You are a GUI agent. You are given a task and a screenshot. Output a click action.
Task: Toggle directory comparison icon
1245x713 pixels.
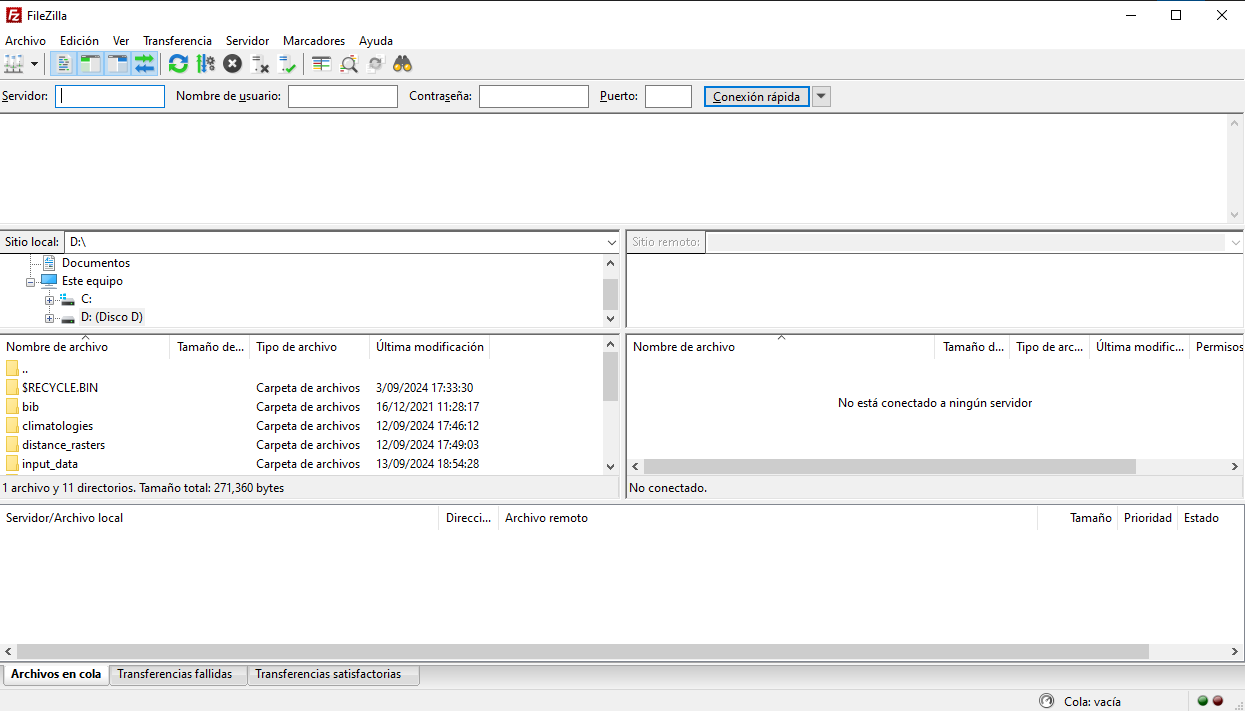point(348,64)
